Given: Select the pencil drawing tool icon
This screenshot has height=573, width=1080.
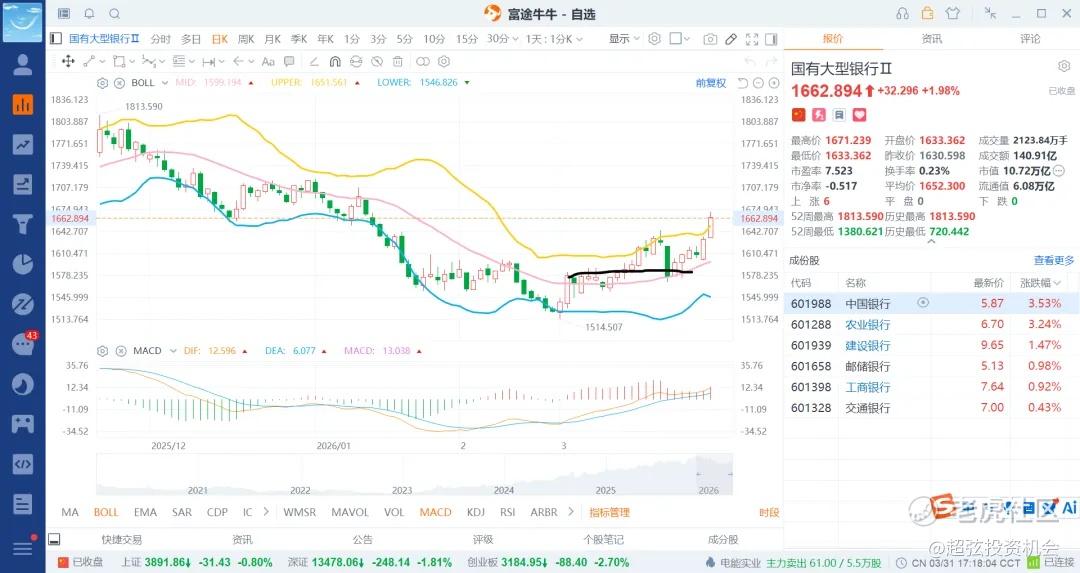Looking at the screenshot, I should 731,39.
